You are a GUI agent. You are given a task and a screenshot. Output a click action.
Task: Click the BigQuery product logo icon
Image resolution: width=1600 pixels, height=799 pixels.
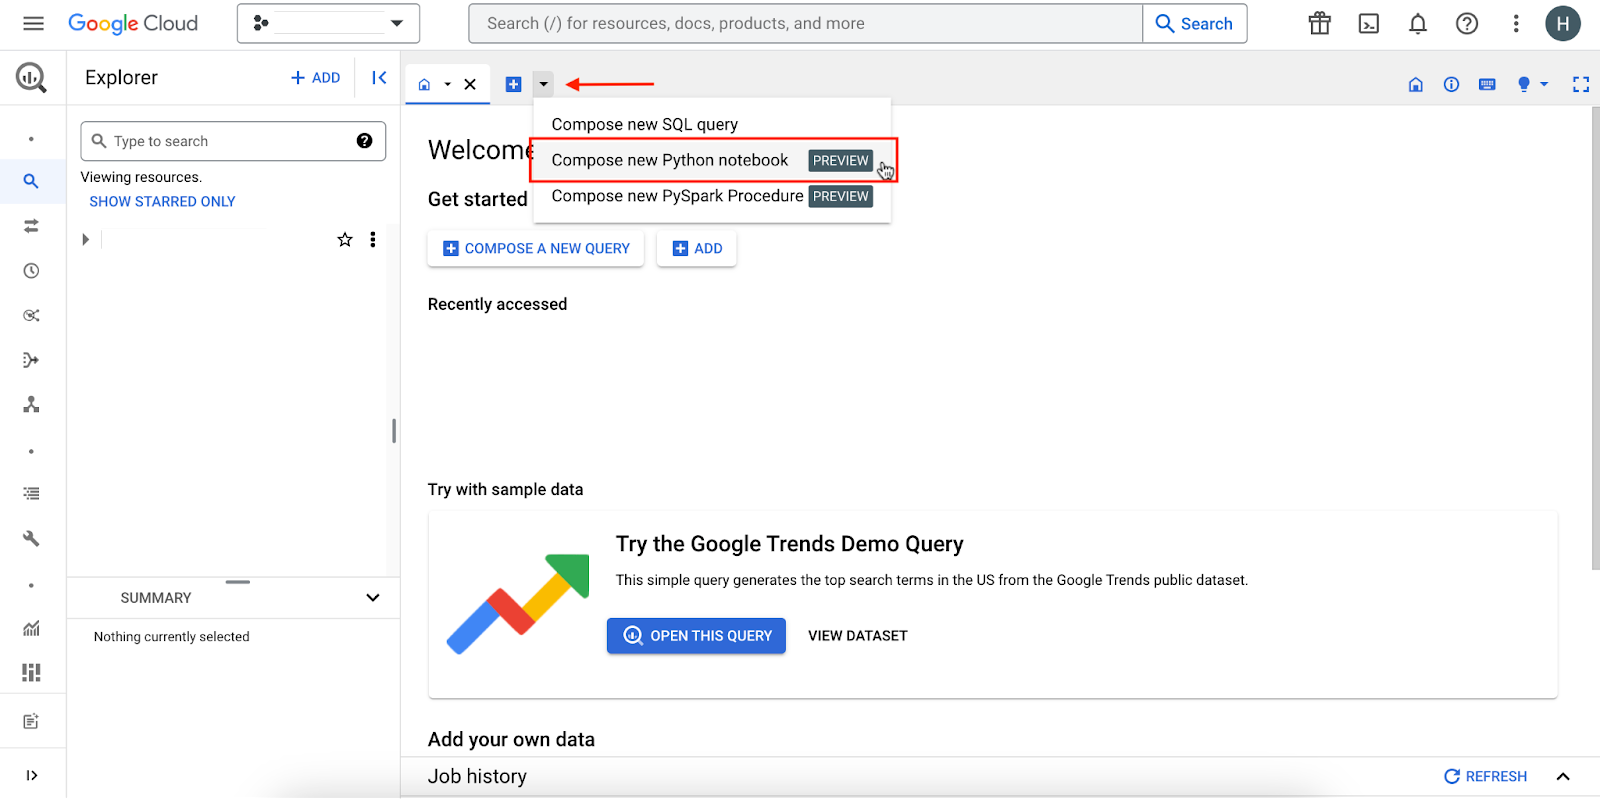[31, 77]
